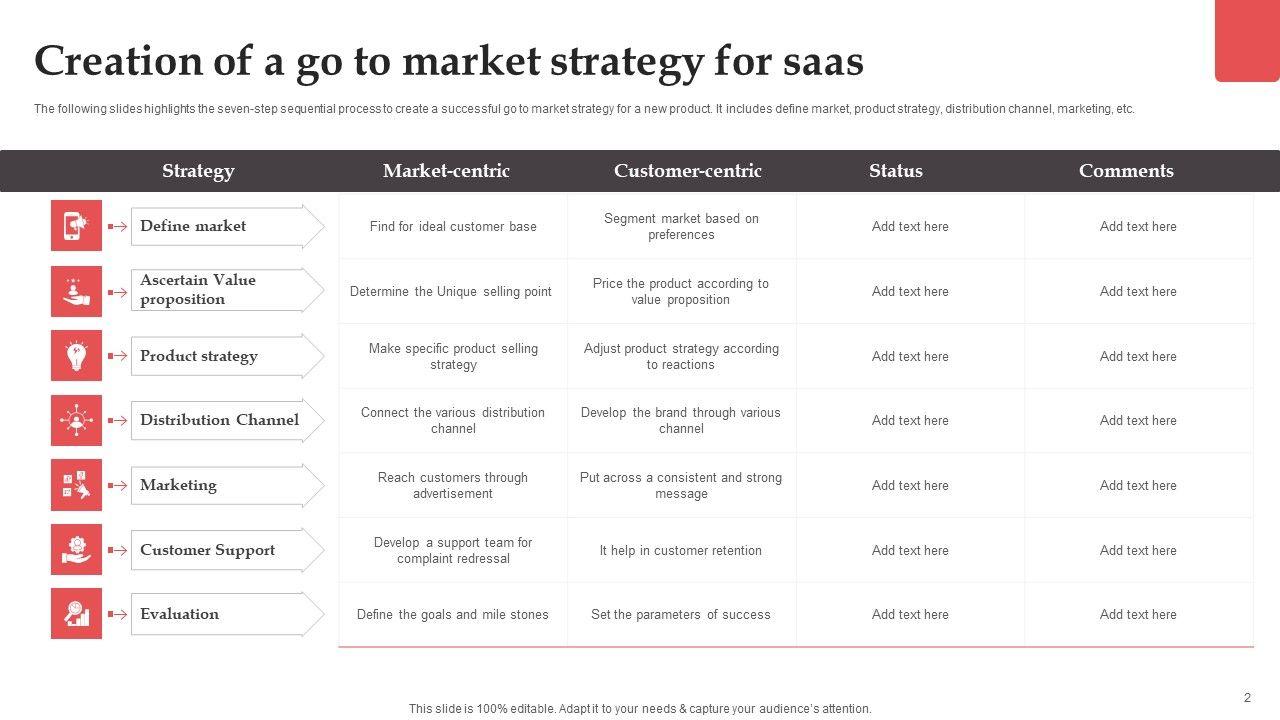Select the Customer-centric column header
Viewport: 1280px width, 720px height.
click(688, 171)
